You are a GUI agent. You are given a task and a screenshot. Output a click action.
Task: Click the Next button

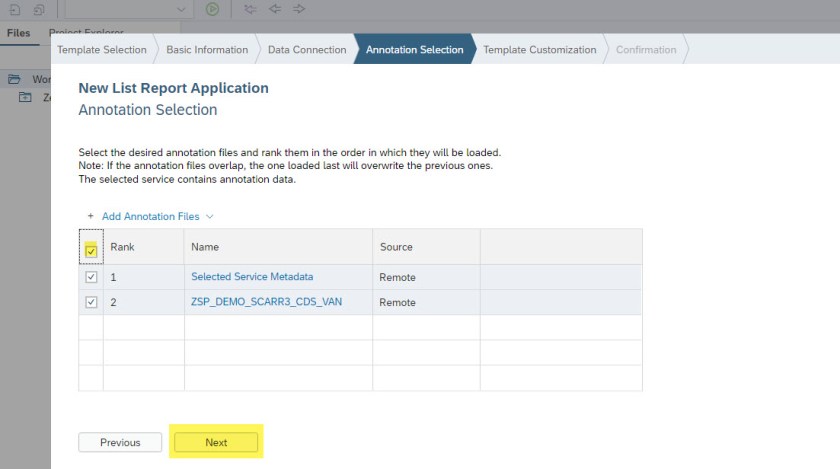pos(216,442)
